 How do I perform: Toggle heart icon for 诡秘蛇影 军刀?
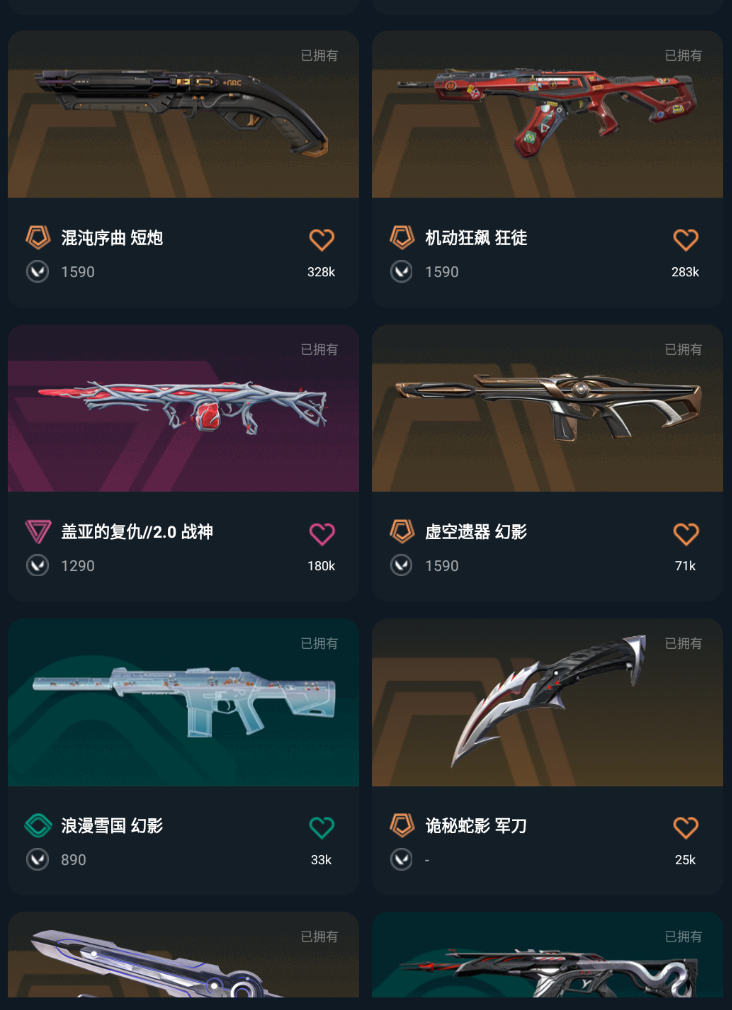click(686, 827)
